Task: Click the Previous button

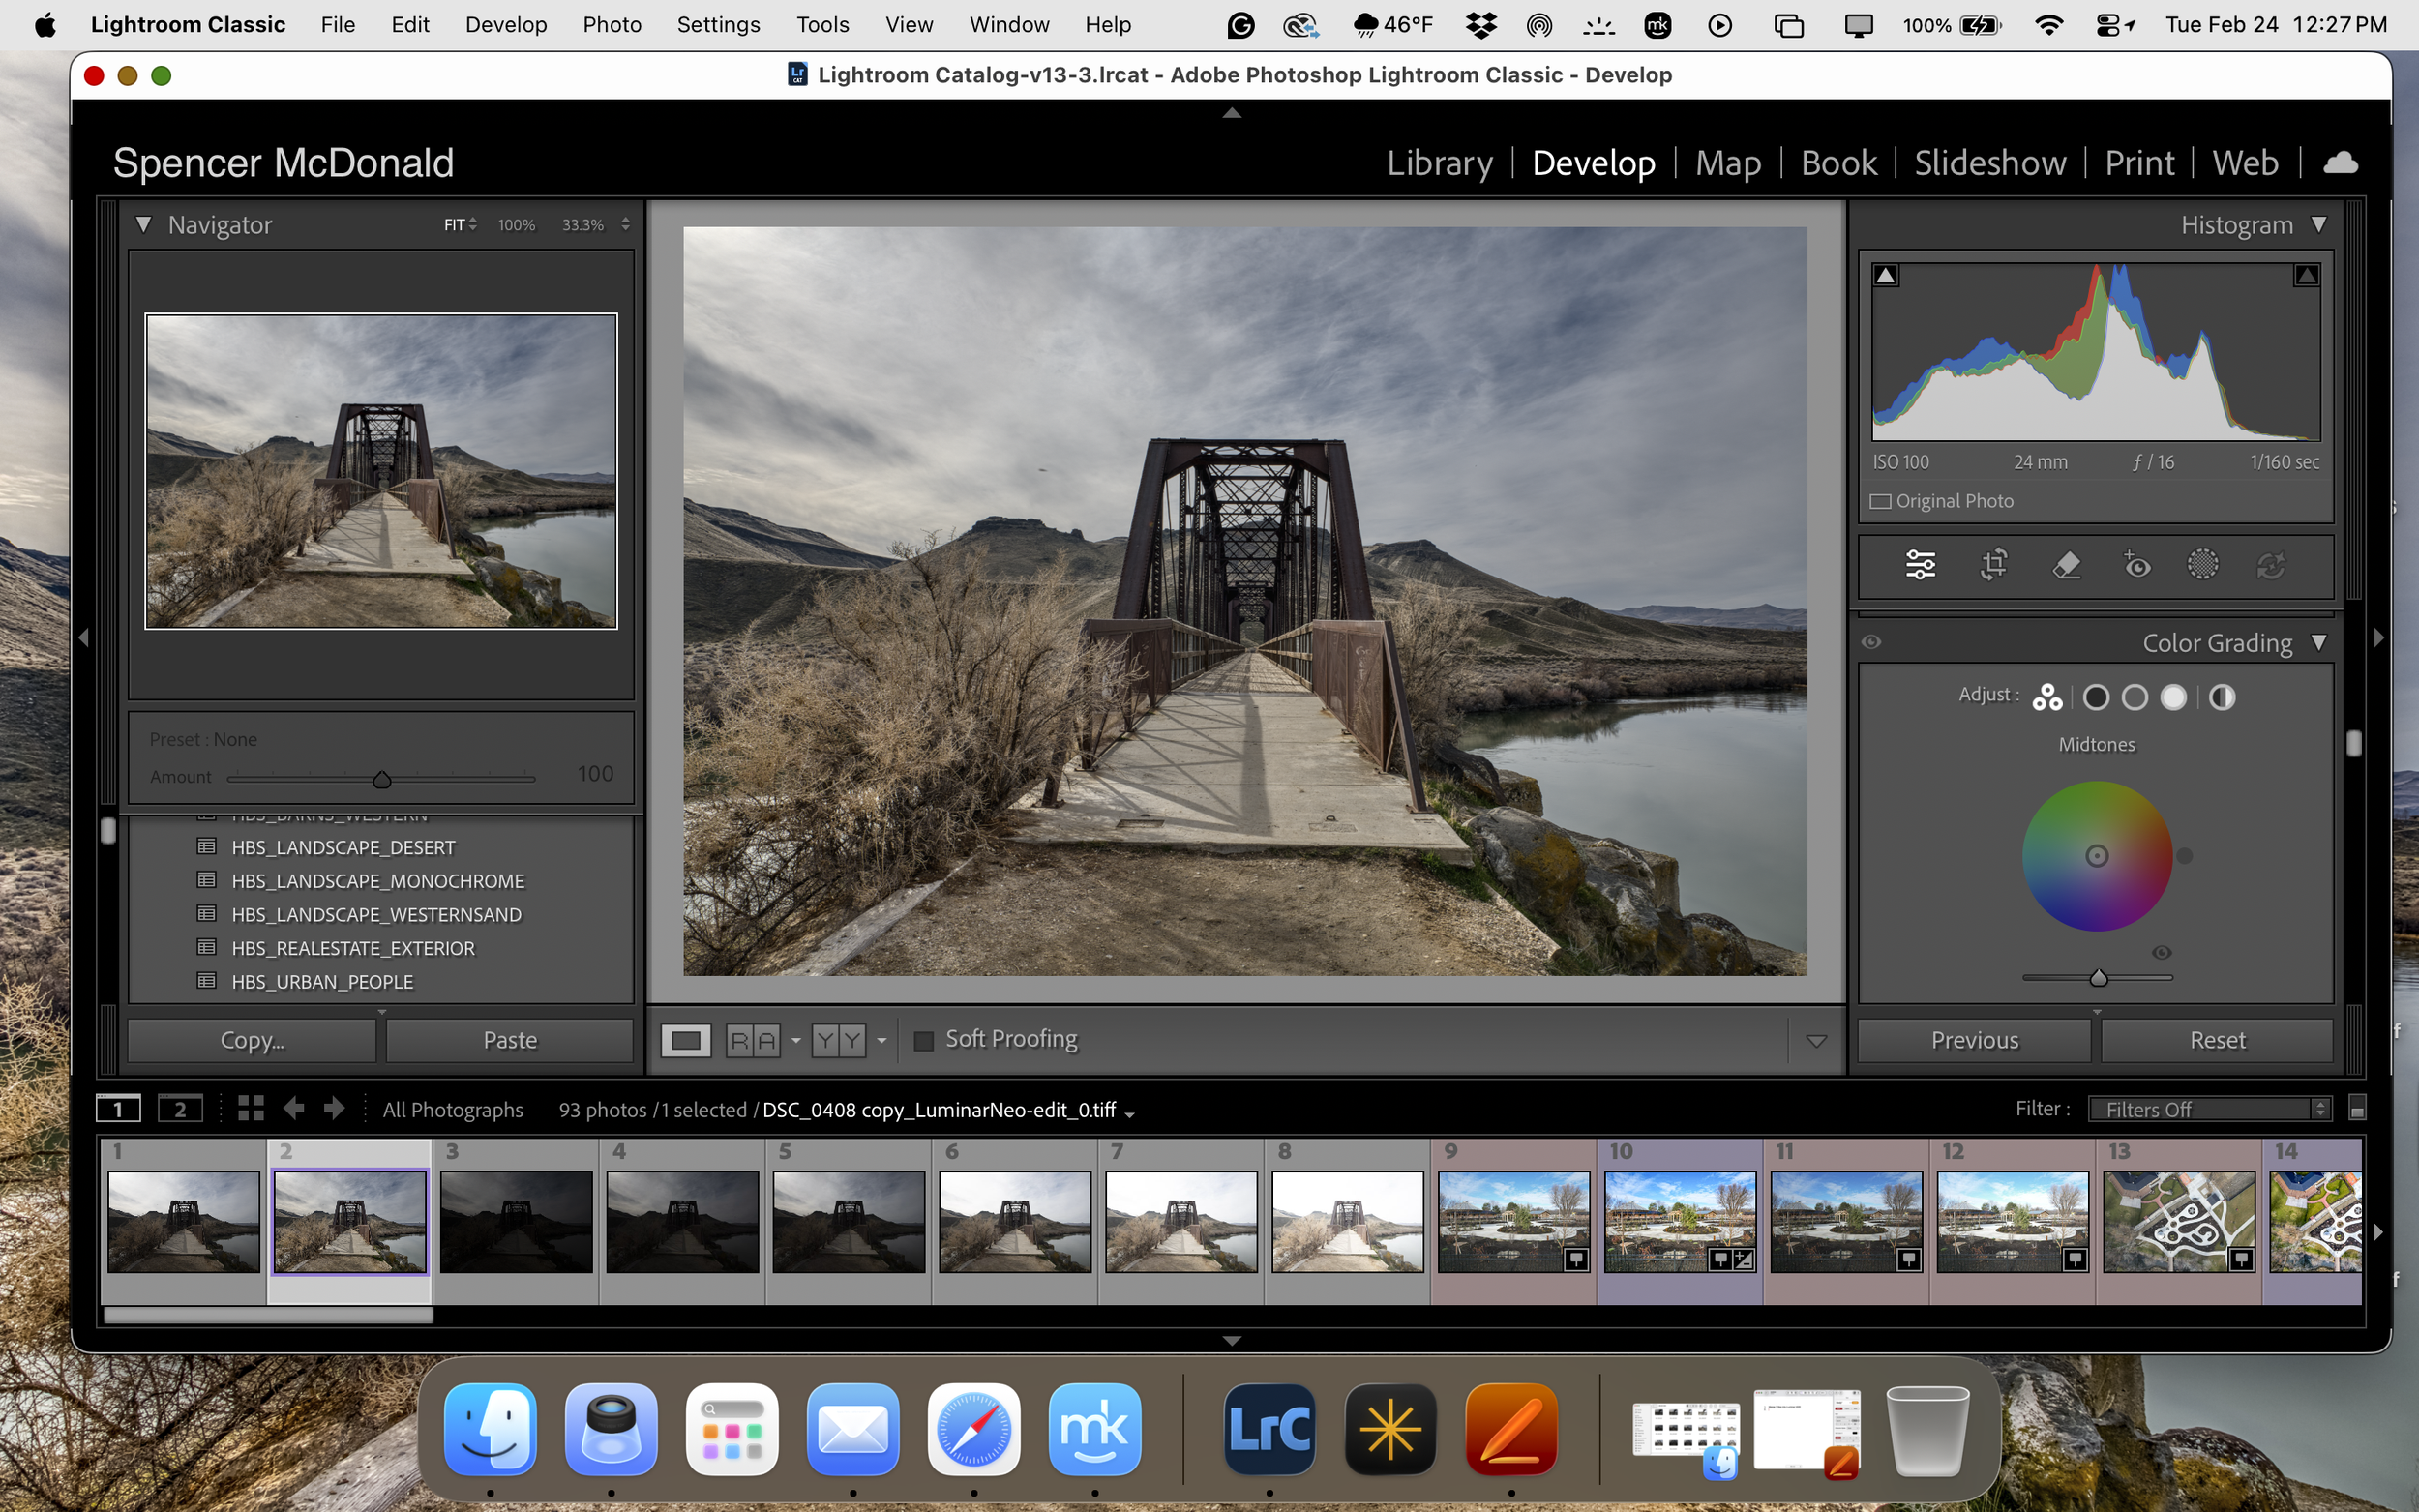Action: (x=1973, y=1040)
